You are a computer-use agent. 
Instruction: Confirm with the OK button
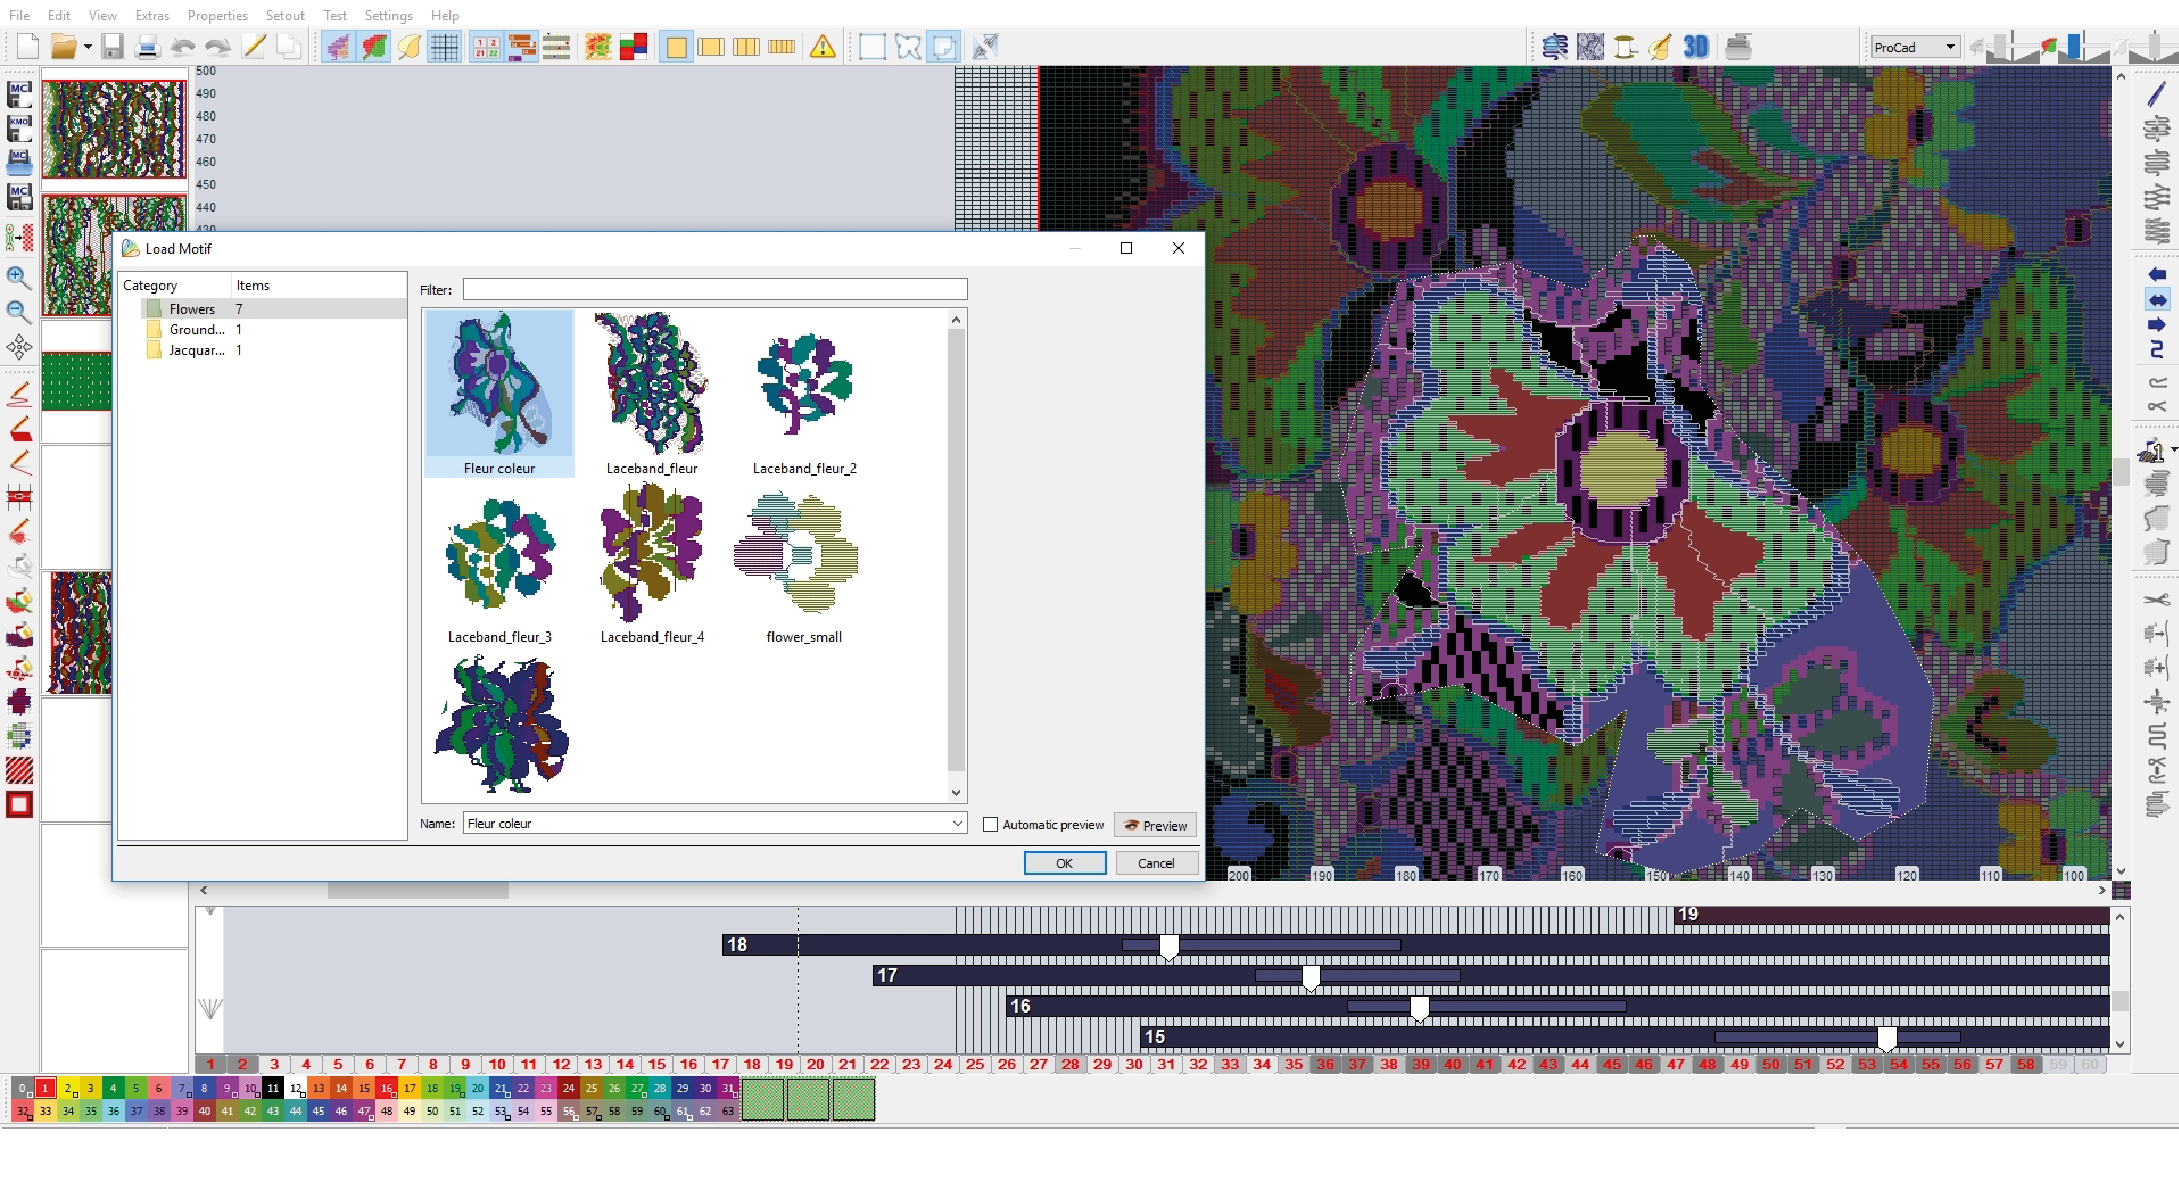1065,863
